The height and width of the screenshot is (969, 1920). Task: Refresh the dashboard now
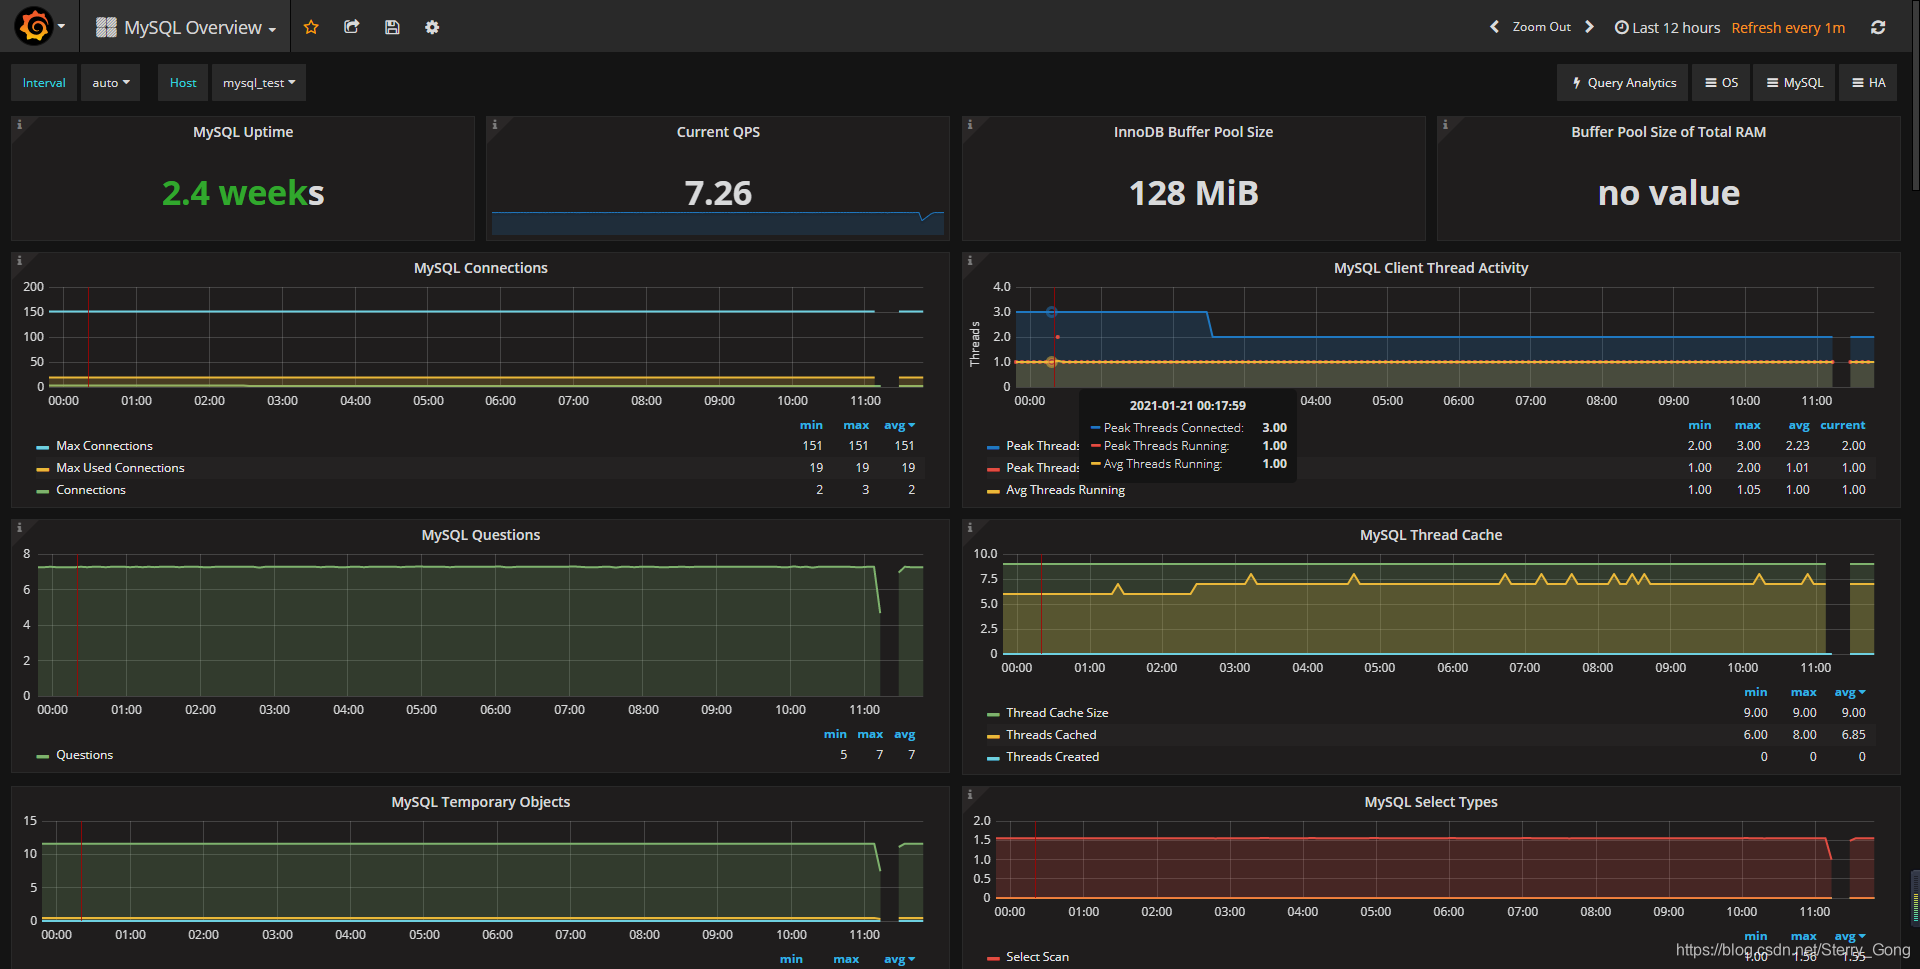point(1878,27)
